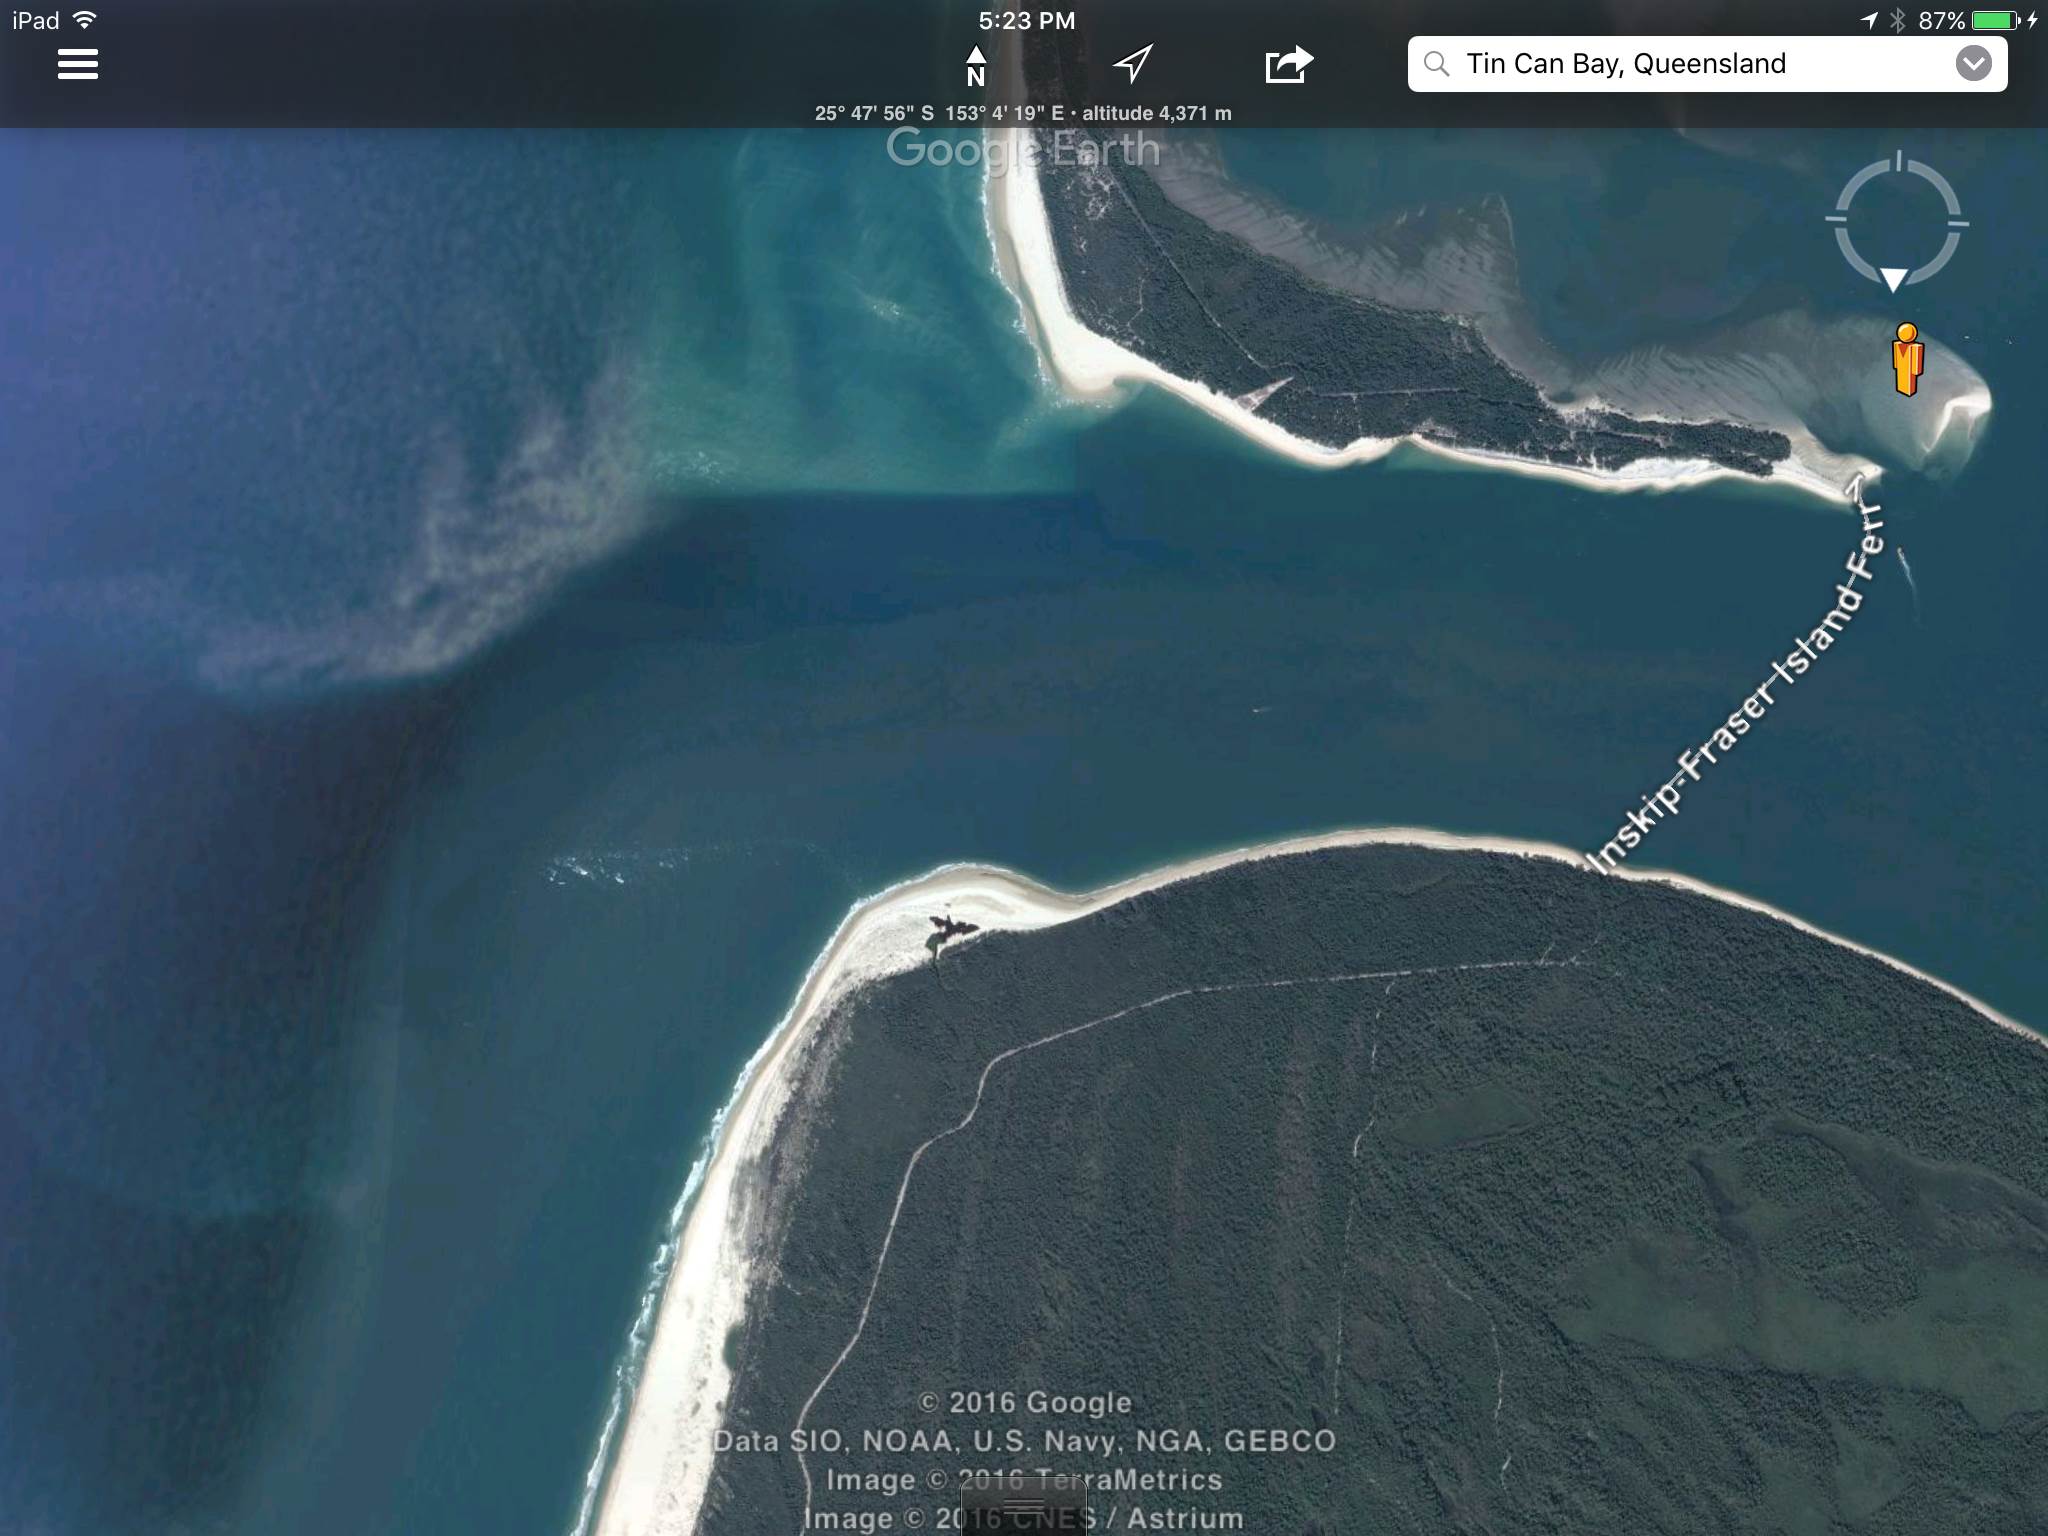Tap the Bluetooth status icon

coord(1897,20)
